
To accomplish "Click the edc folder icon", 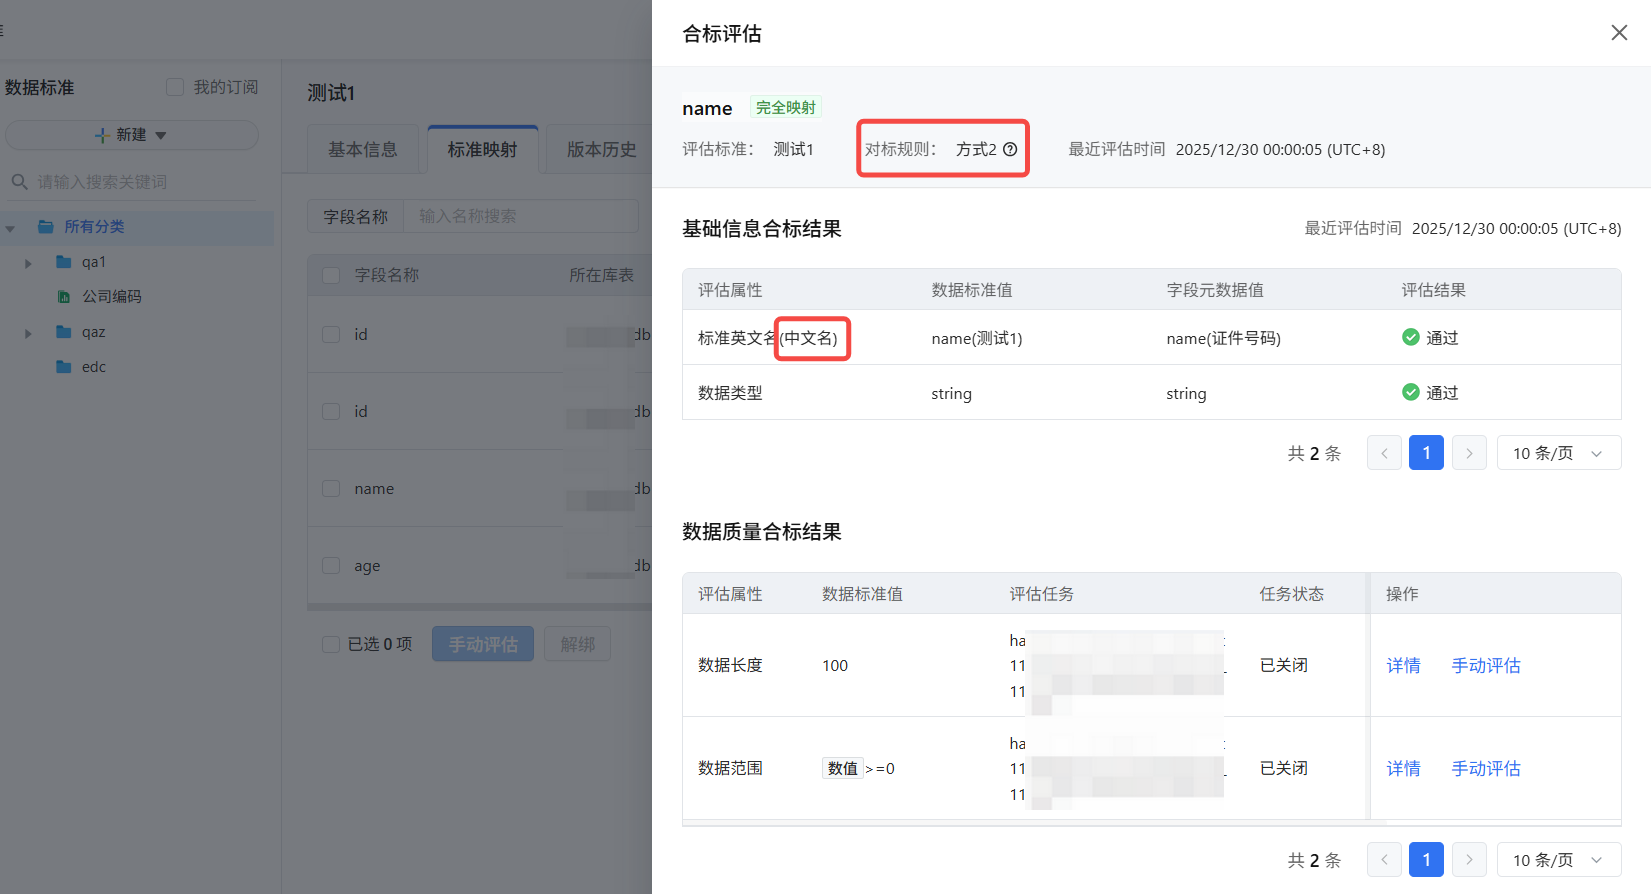I will pyautogui.click(x=64, y=367).
